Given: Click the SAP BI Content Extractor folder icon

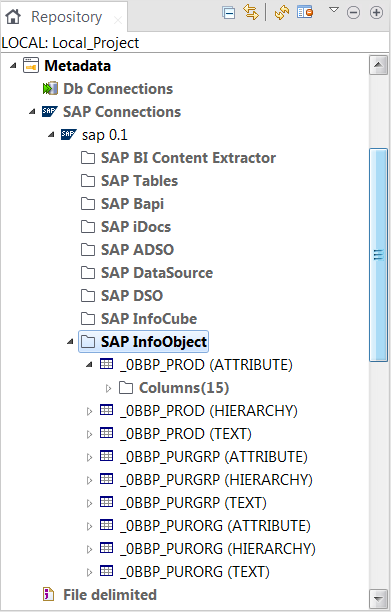Looking at the screenshot, I should [88, 158].
